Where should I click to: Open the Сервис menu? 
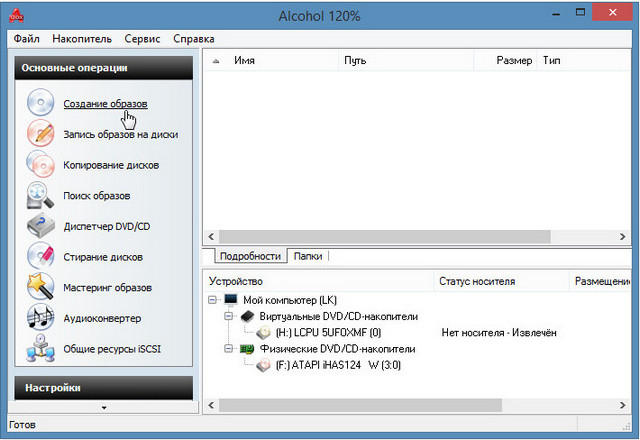[142, 39]
